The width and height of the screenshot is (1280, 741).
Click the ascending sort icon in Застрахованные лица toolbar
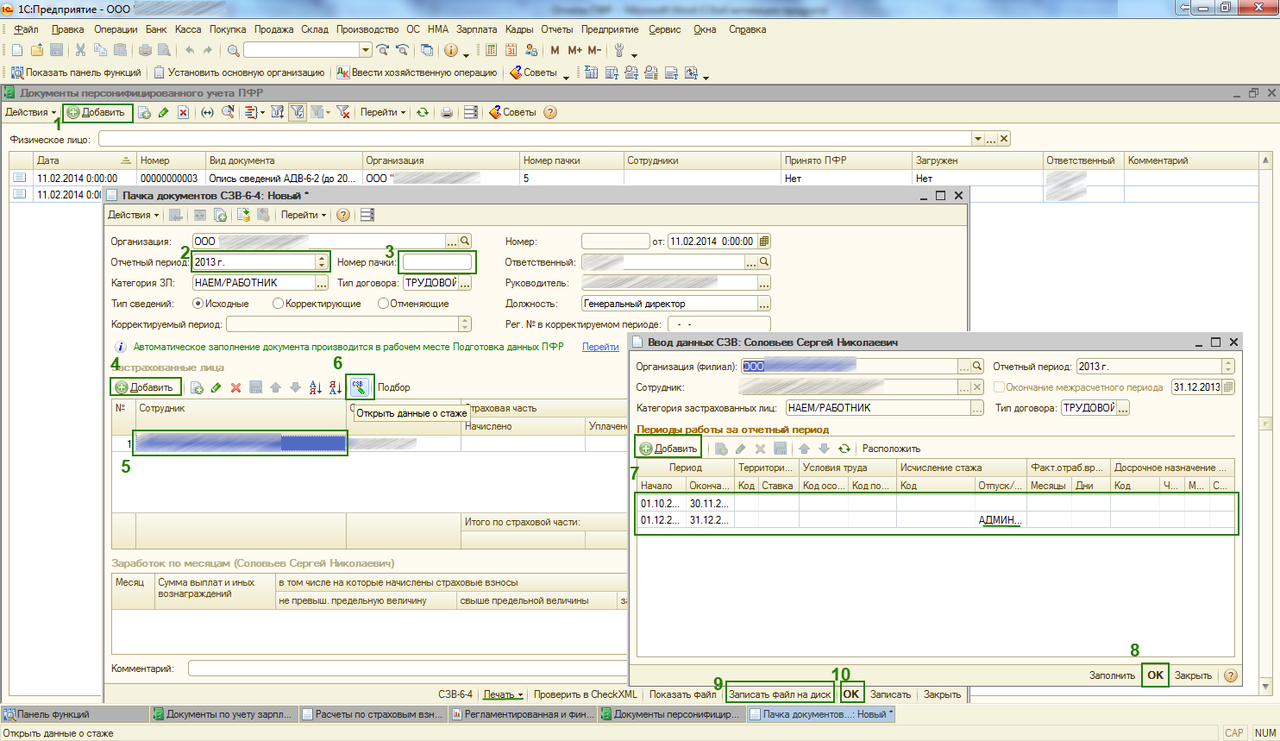315,387
